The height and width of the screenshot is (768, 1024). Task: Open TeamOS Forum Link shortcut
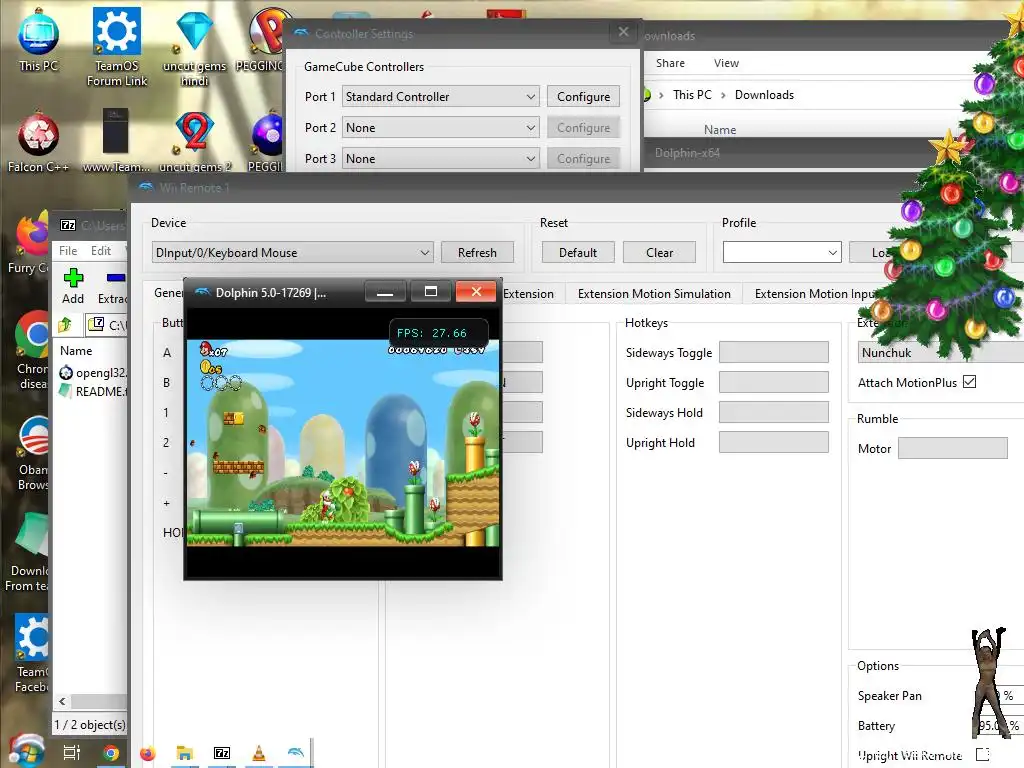click(117, 47)
